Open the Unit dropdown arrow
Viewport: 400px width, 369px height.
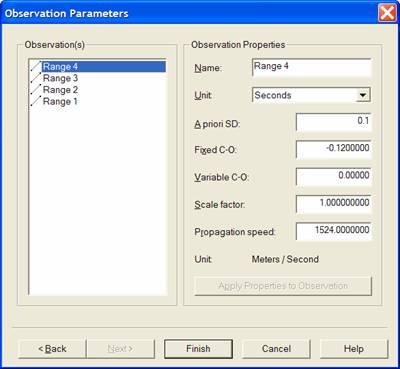click(362, 95)
